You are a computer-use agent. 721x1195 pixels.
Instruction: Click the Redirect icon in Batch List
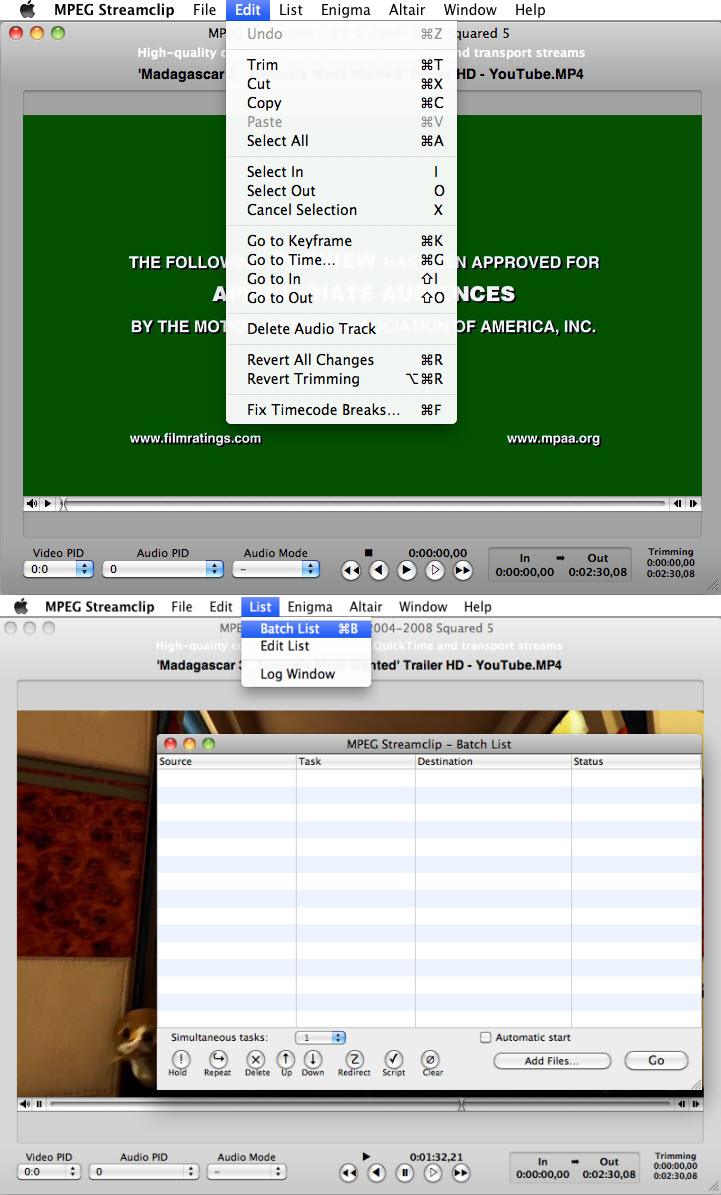click(x=354, y=1059)
